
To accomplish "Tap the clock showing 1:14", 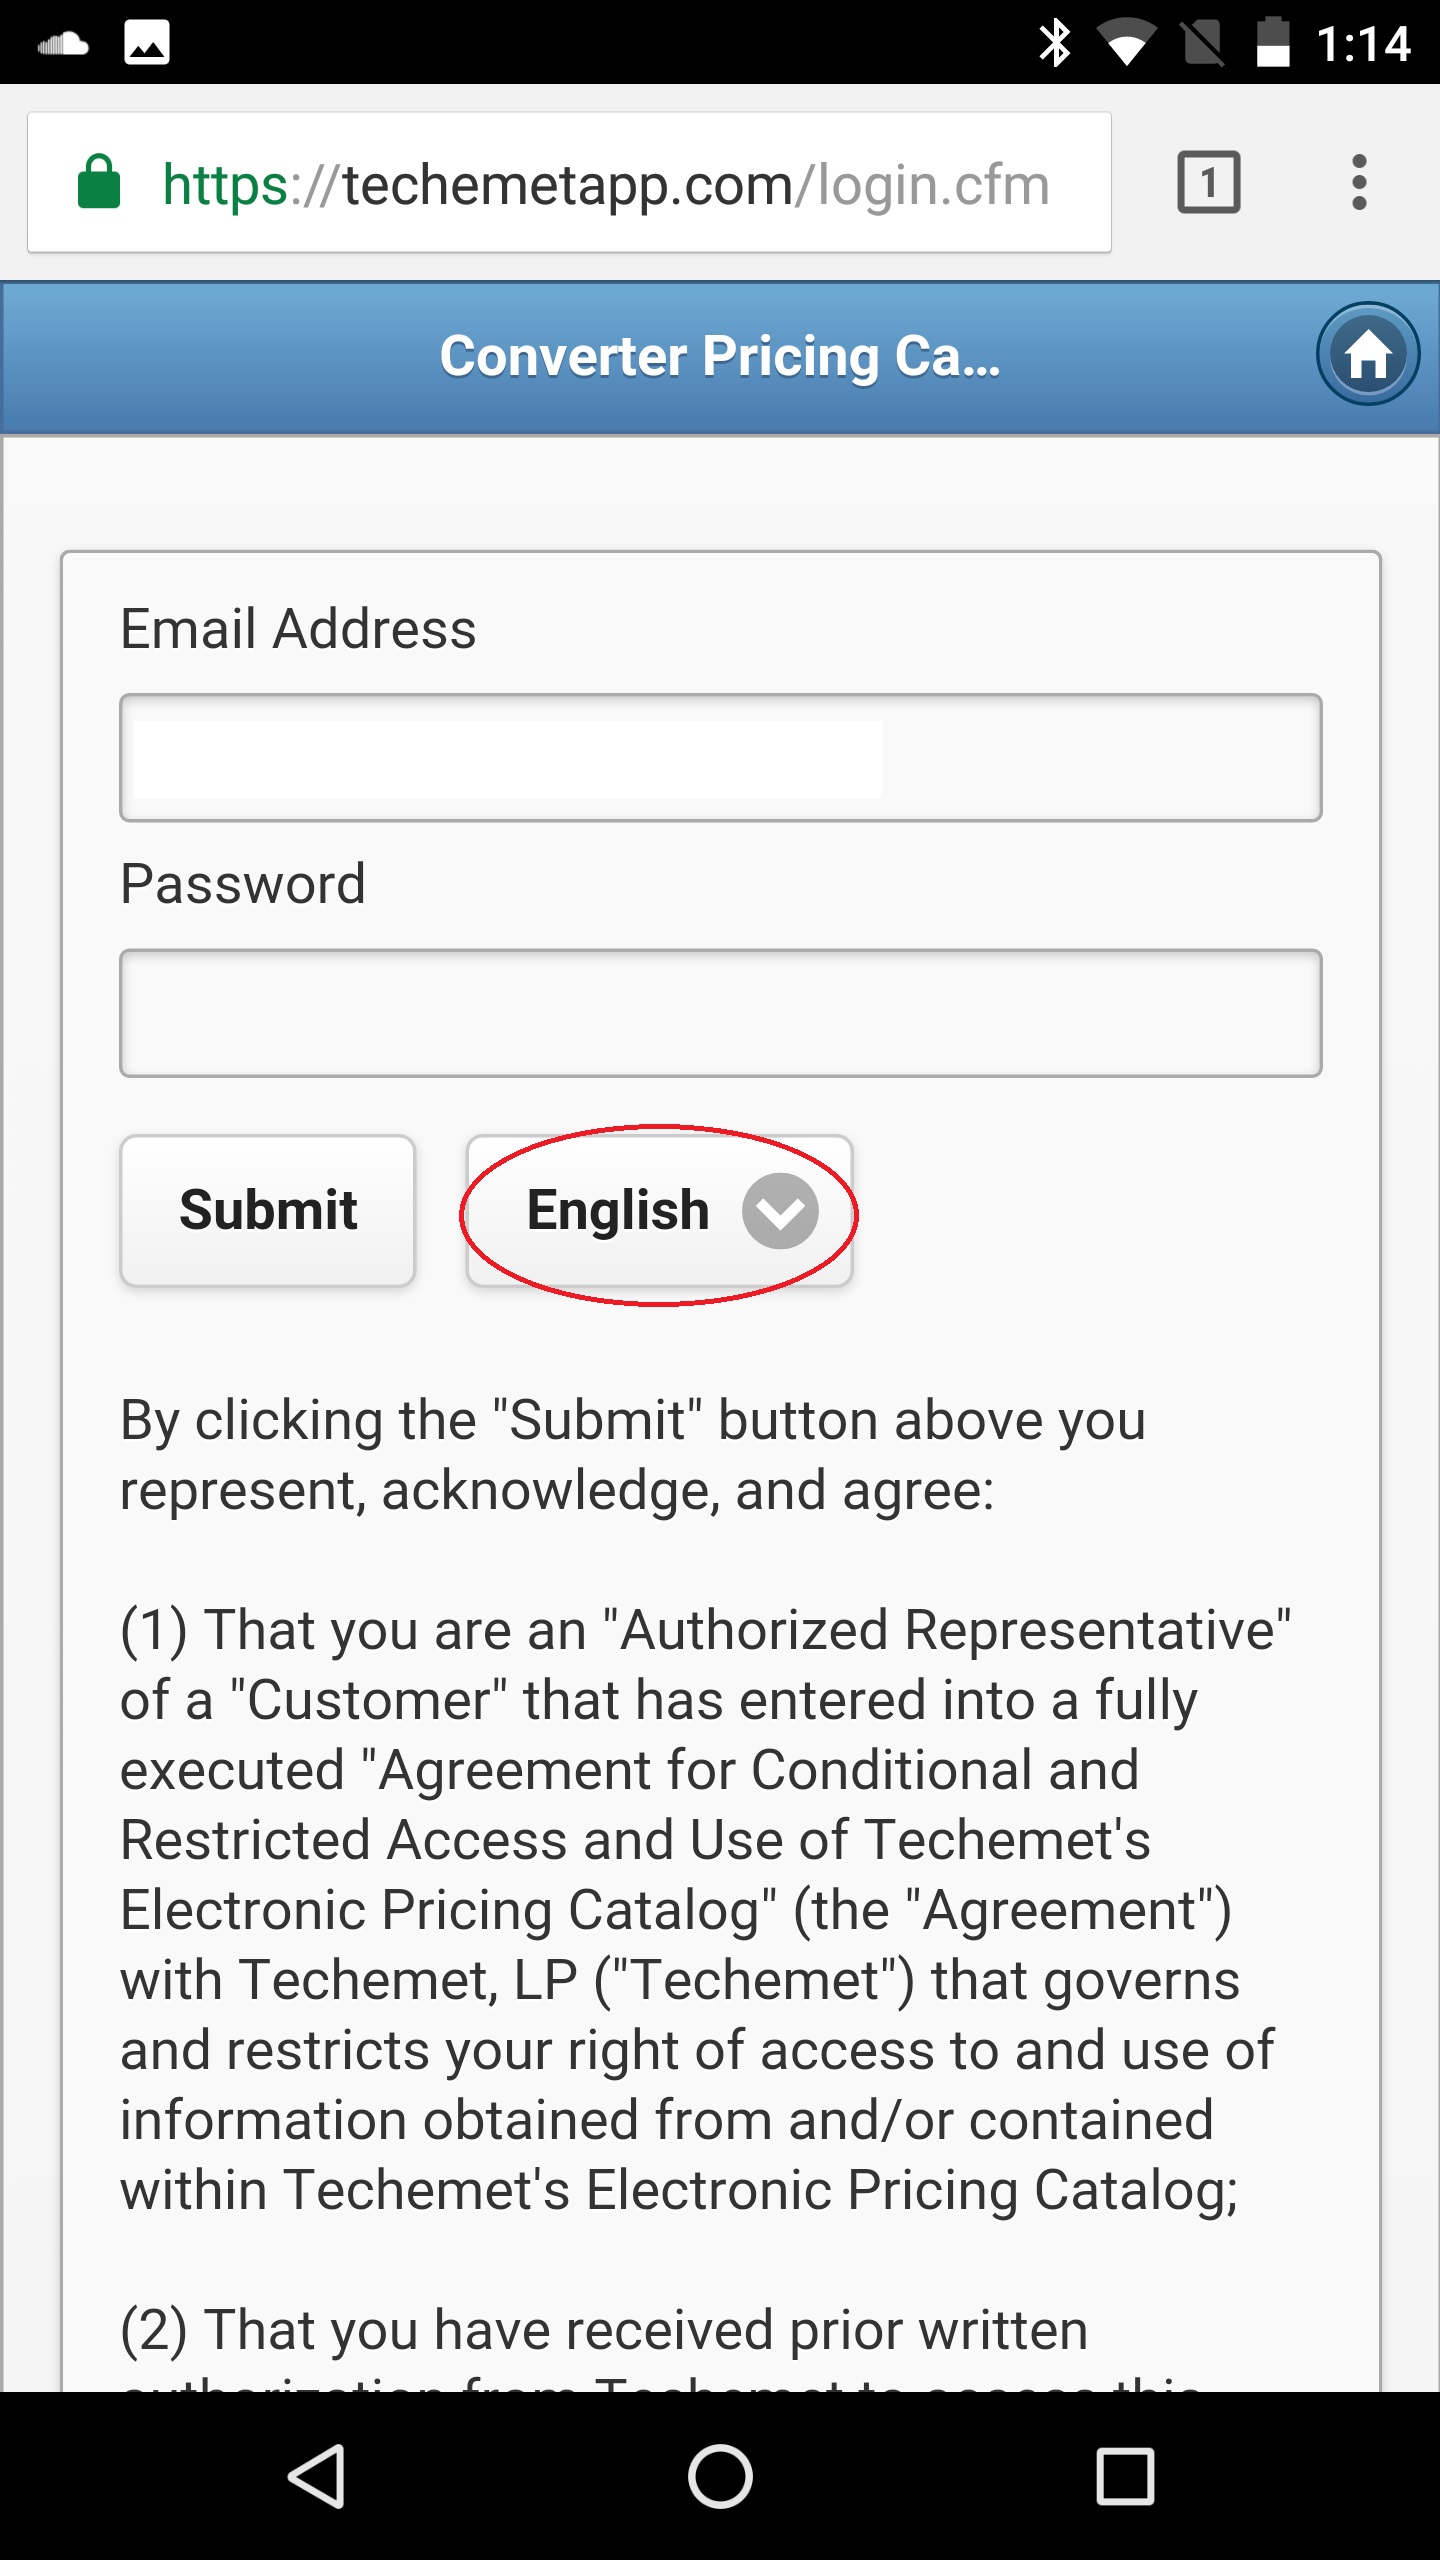I will (x=1363, y=44).
